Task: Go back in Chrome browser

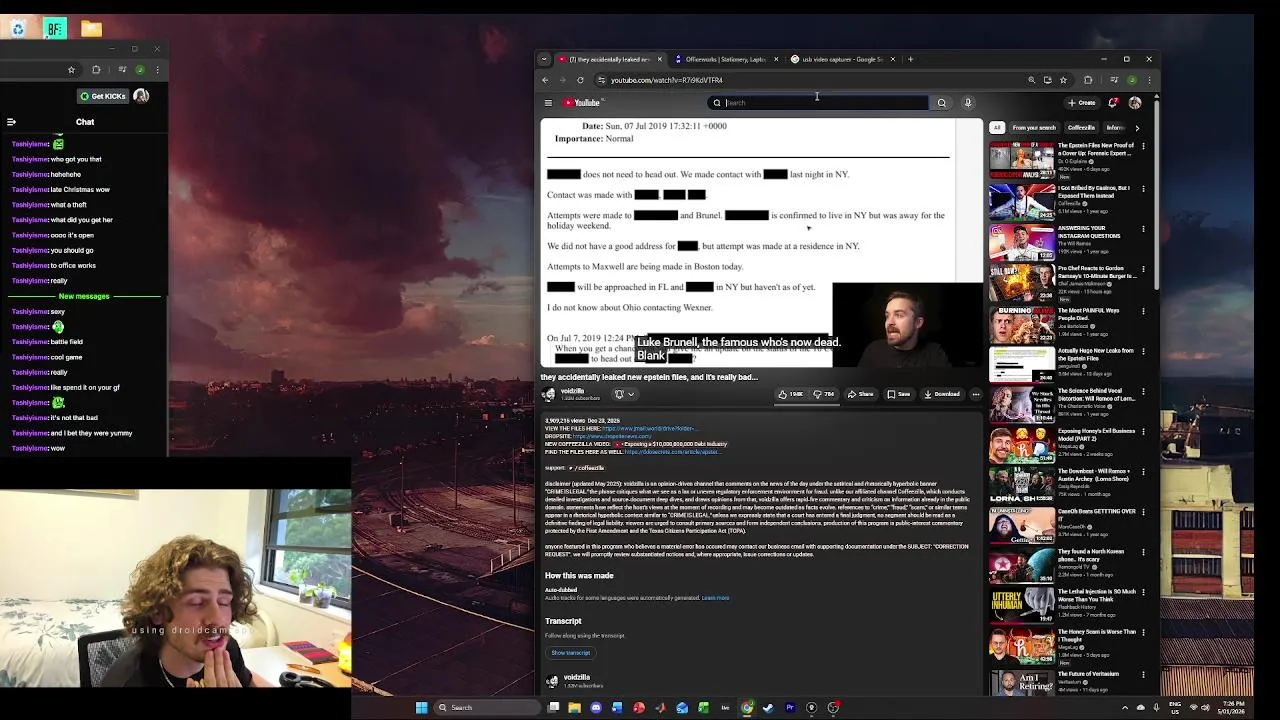Action: click(545, 80)
